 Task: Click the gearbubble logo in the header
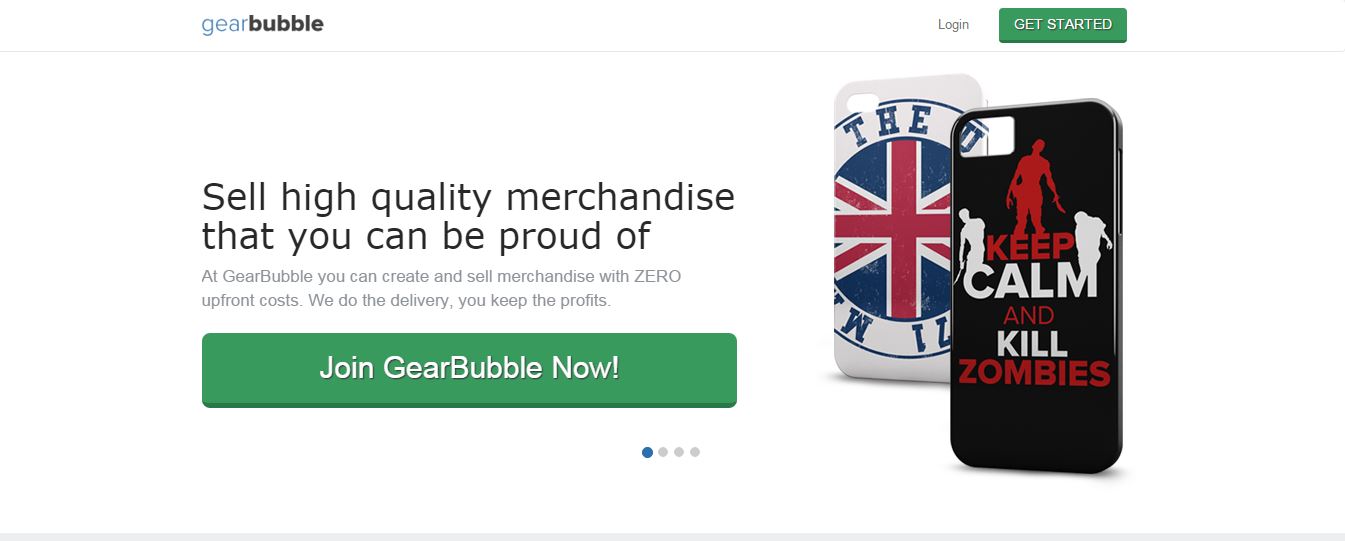263,24
